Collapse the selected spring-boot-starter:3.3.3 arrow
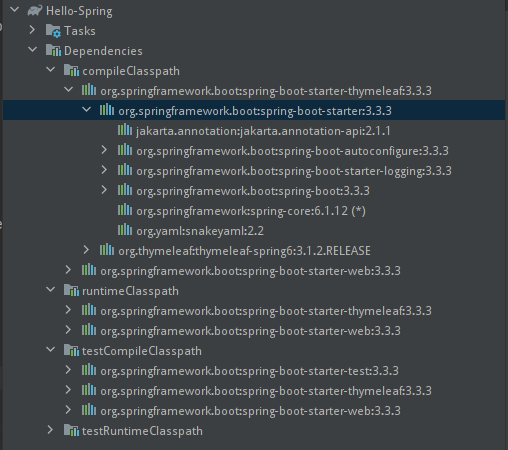 [87, 110]
